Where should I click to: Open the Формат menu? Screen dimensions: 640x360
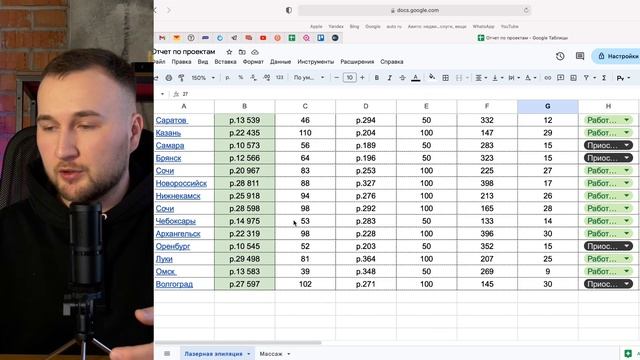253,62
